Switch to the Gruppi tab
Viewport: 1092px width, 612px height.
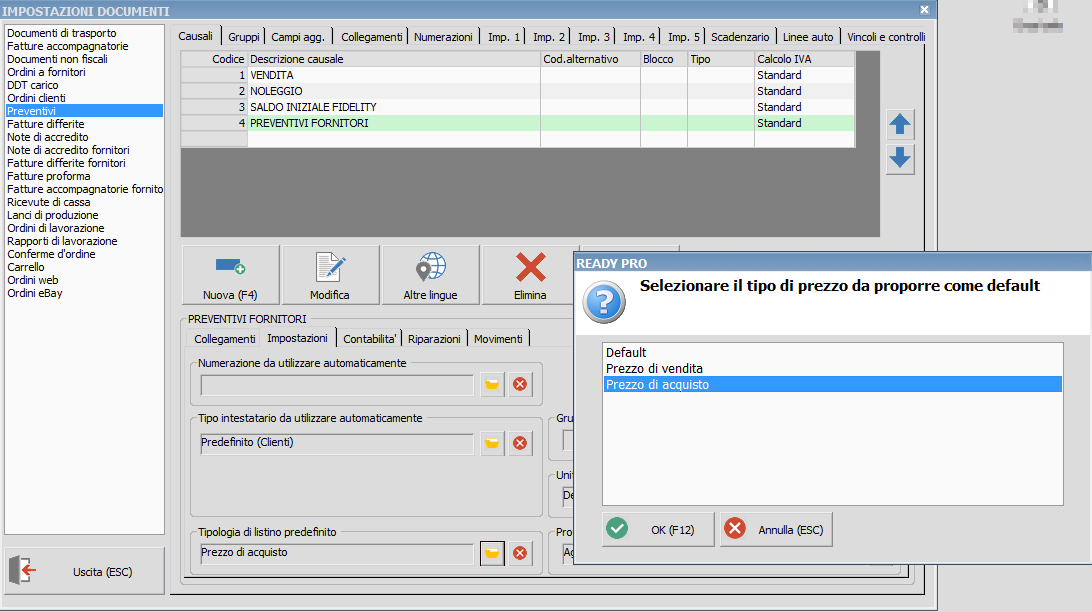[244, 37]
